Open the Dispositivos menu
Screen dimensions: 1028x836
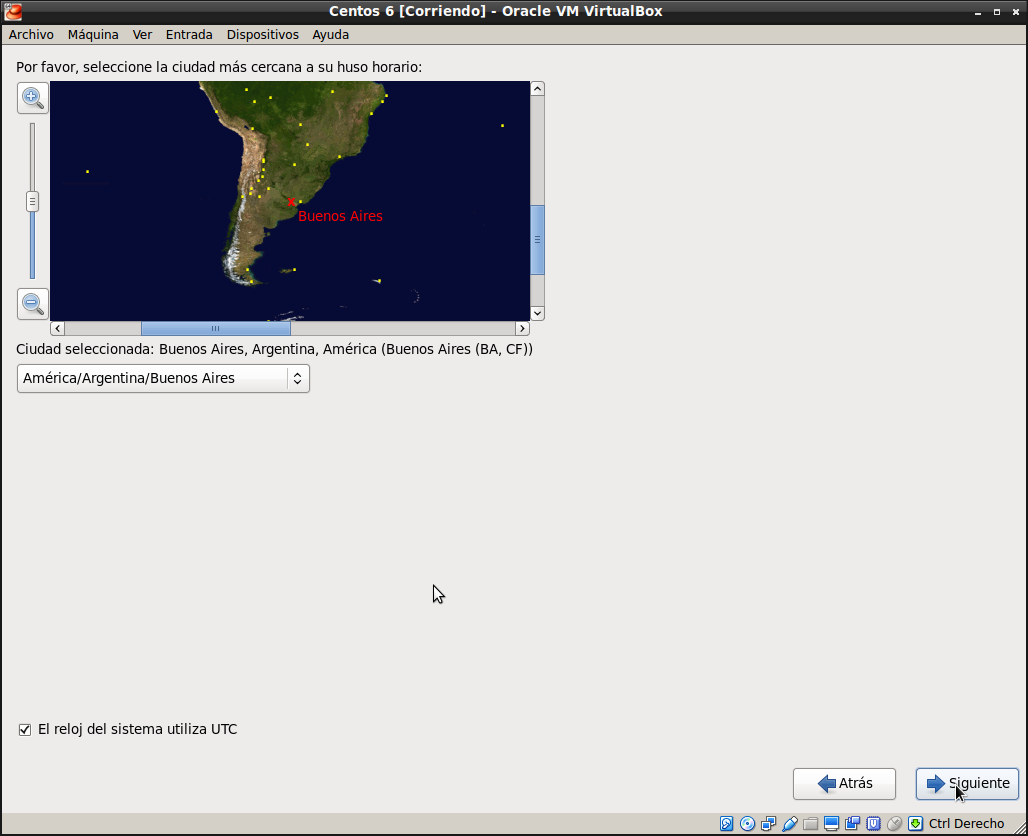pos(262,34)
